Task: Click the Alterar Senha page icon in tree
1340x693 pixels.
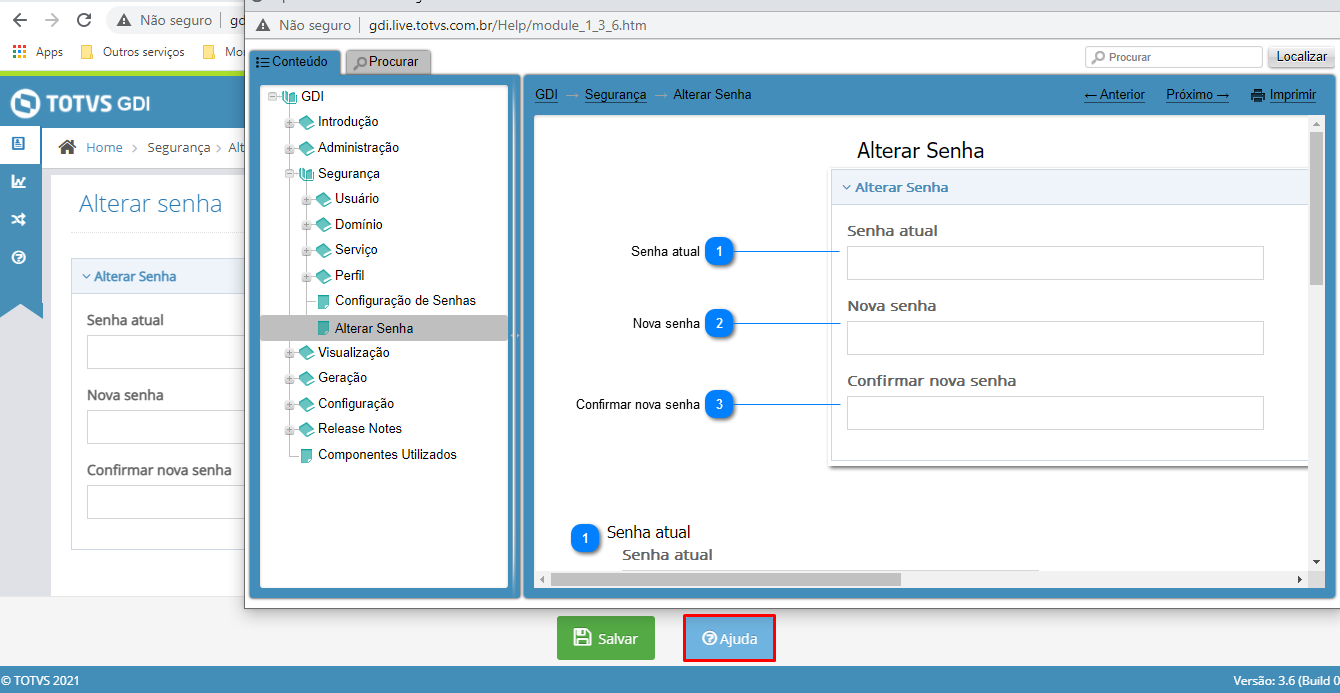Action: pyautogui.click(x=323, y=328)
